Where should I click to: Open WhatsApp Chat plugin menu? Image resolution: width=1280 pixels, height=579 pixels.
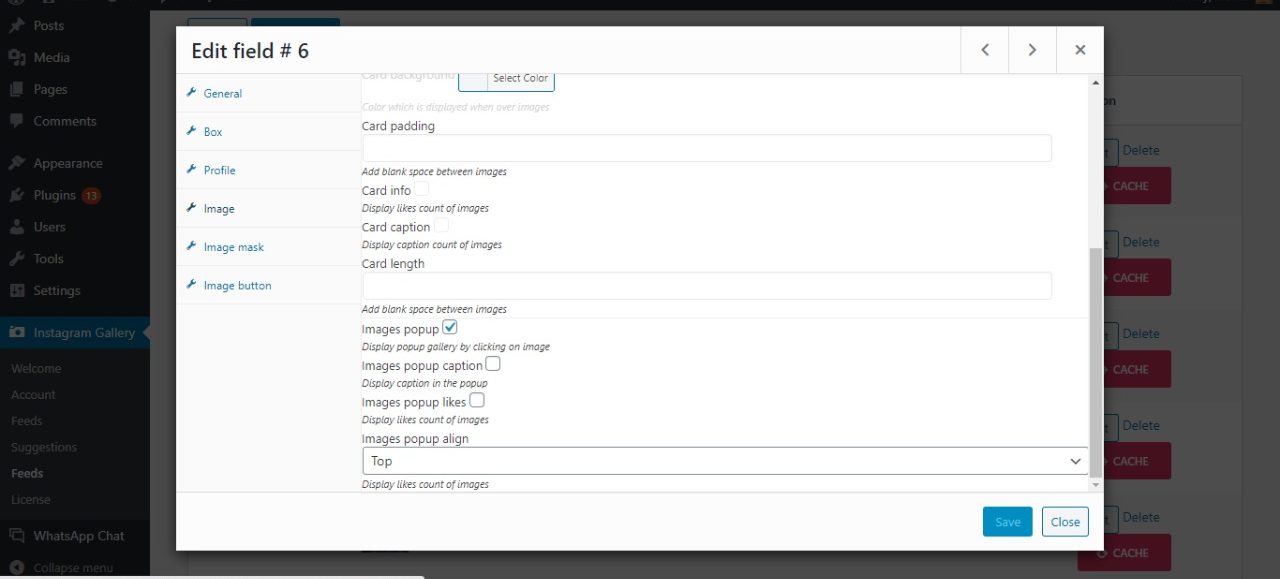(x=78, y=536)
